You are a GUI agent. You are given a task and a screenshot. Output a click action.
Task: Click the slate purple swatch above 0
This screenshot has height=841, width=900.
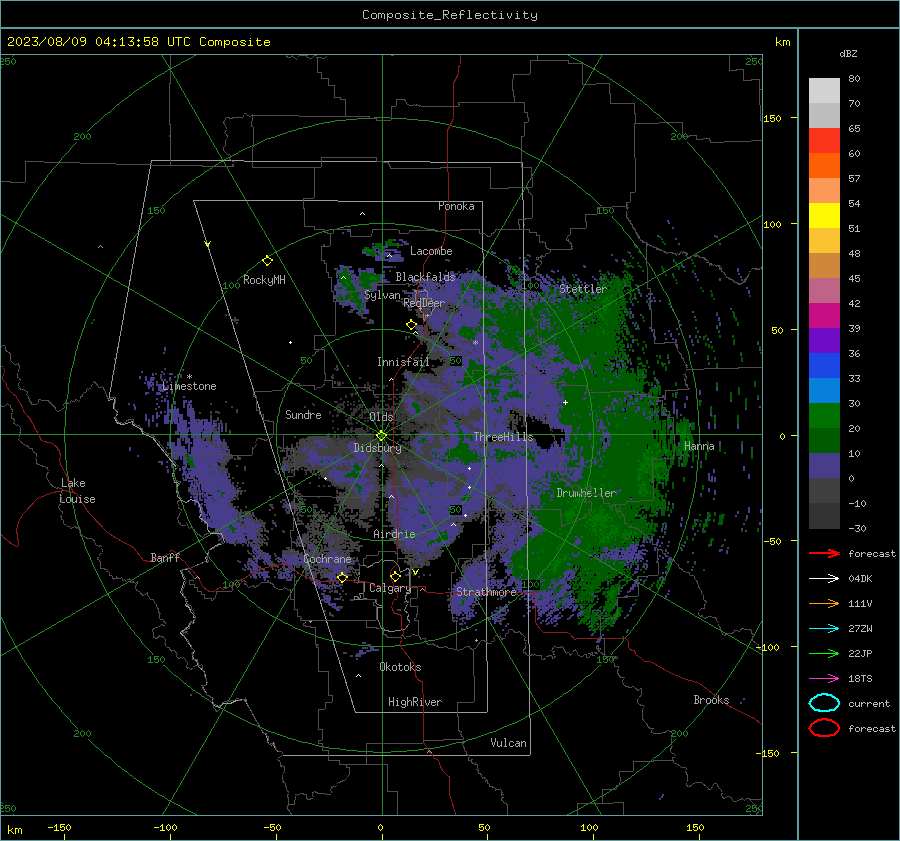(824, 466)
